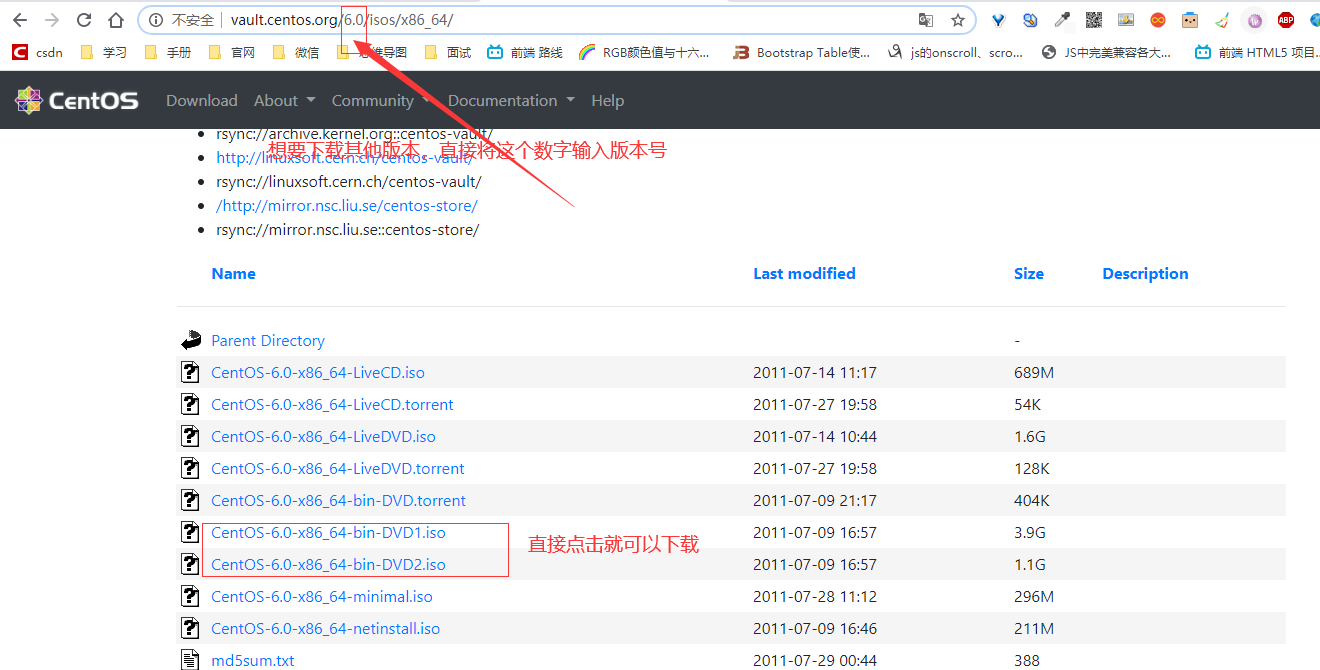
Task: Bookmark this page with the star icon
Action: point(957,20)
